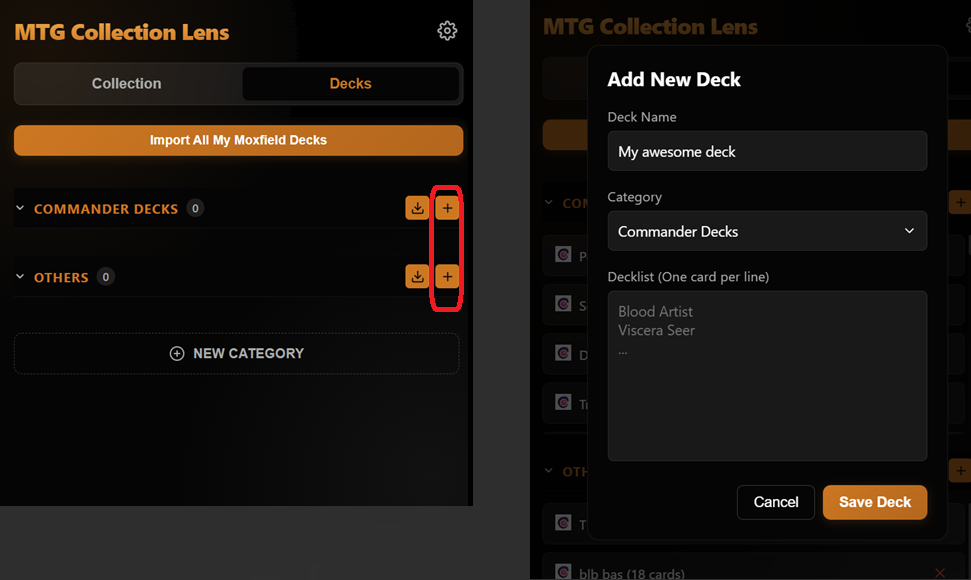
Task: Click the NEW CATEGORY button
Action: pos(237,353)
